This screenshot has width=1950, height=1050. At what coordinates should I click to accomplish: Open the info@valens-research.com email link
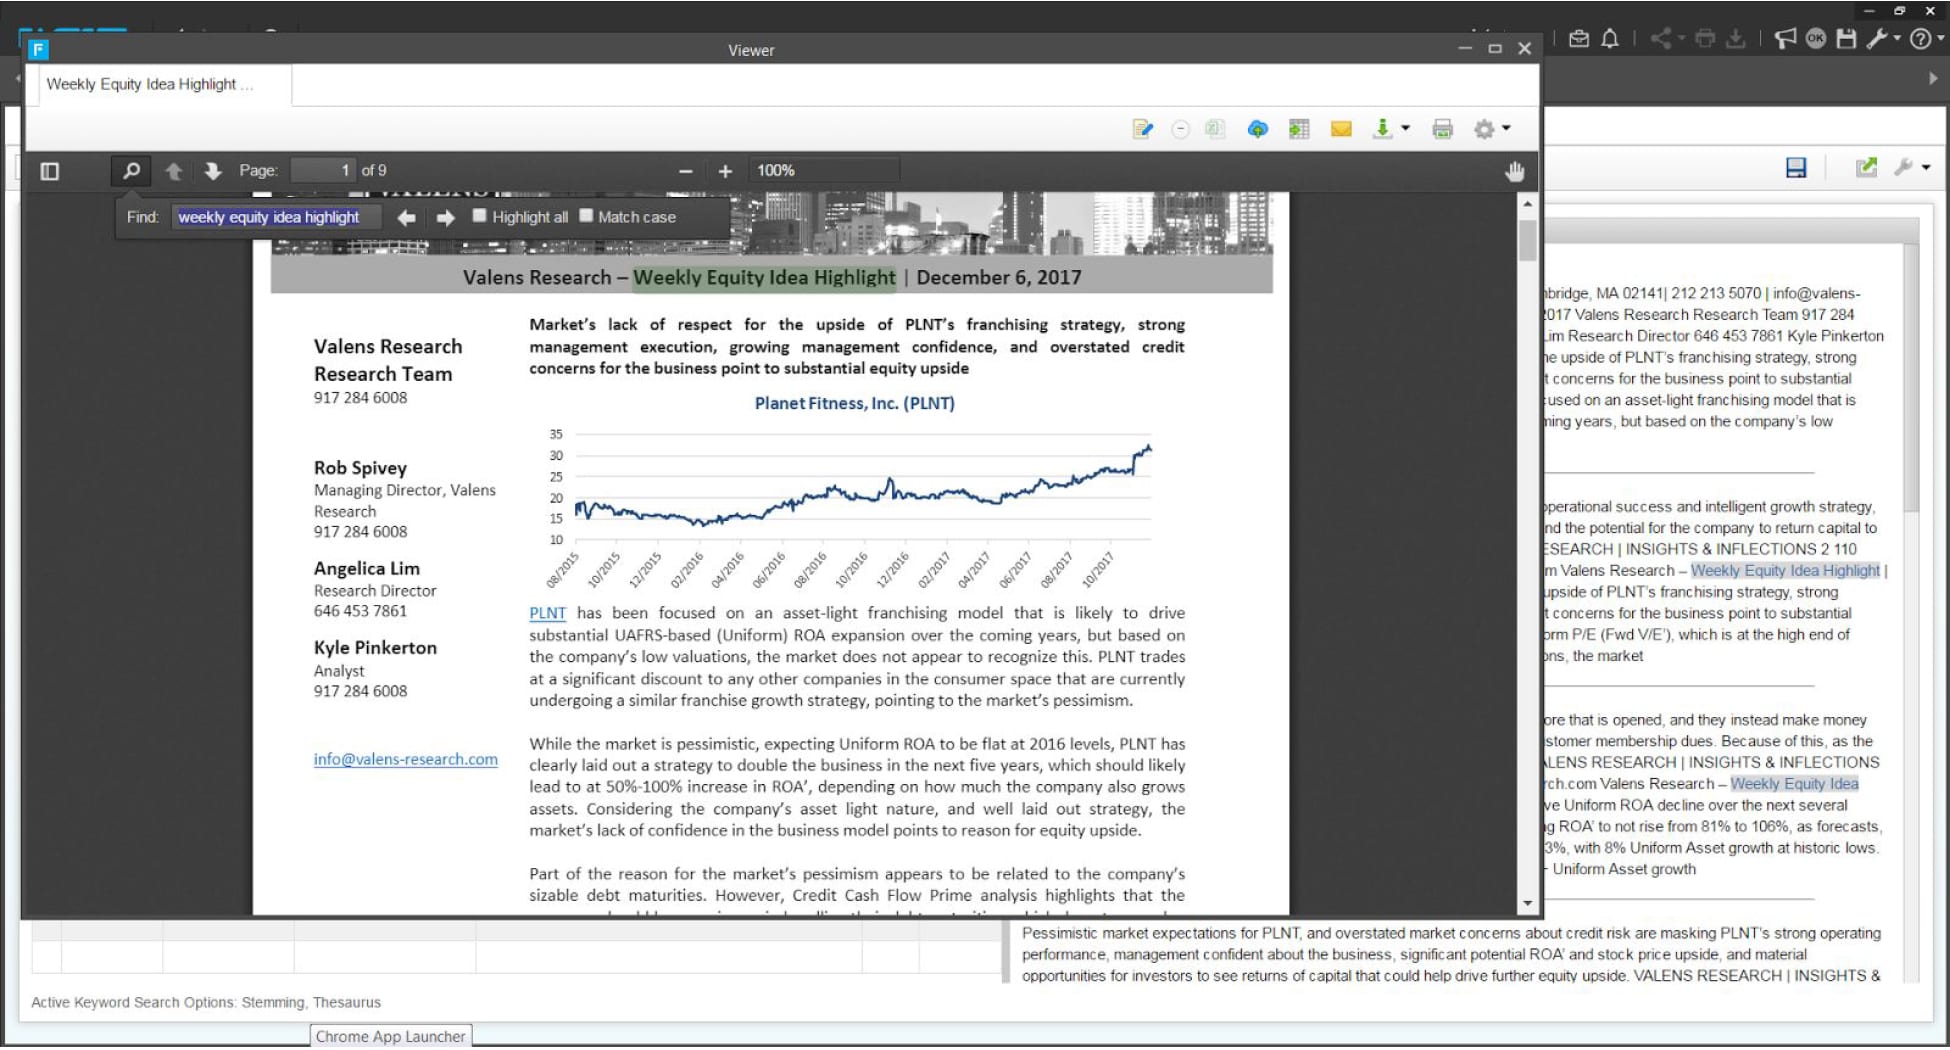405,759
